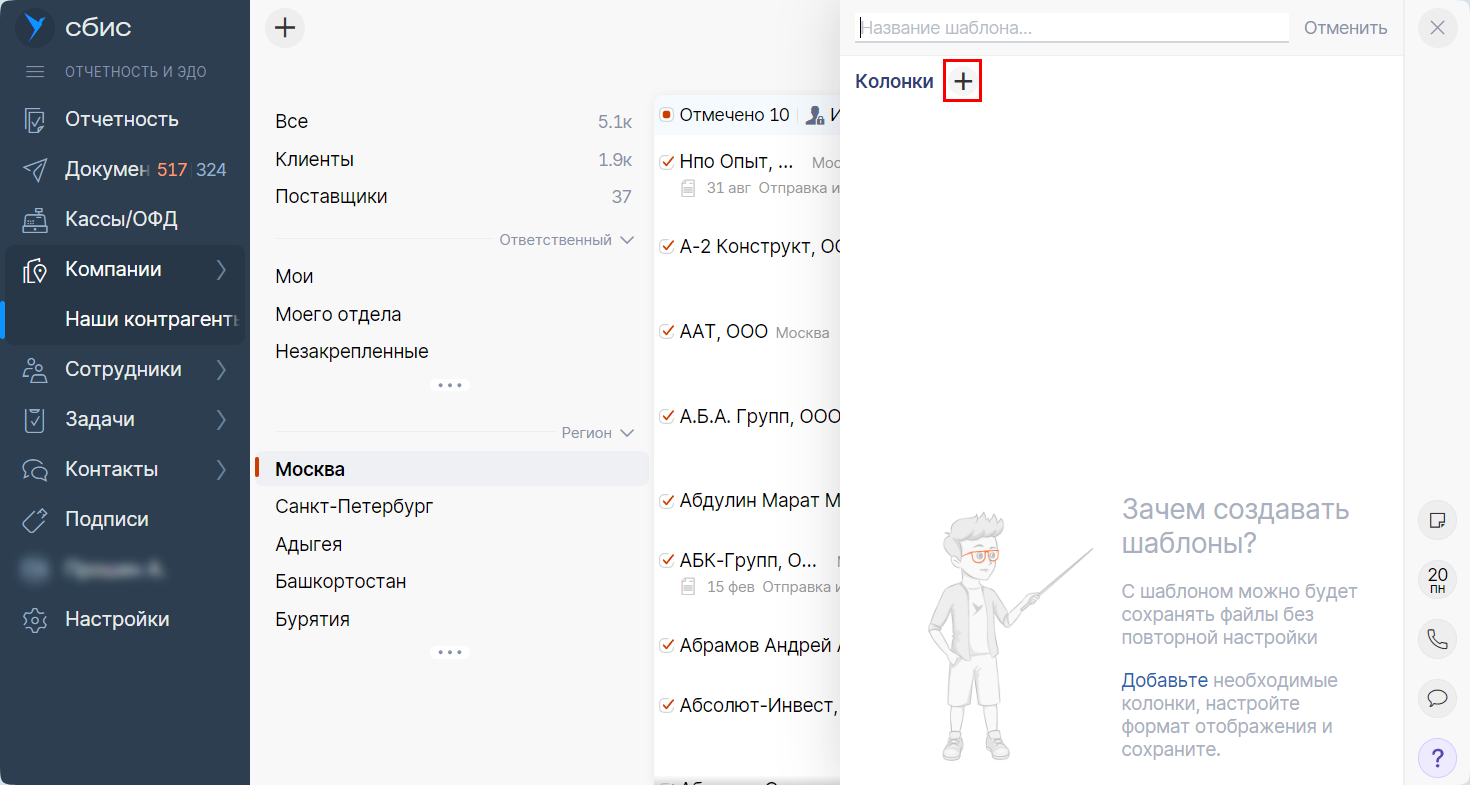Open the Регион filter dropdown
Viewport: 1470px width, 785px height.
click(598, 433)
